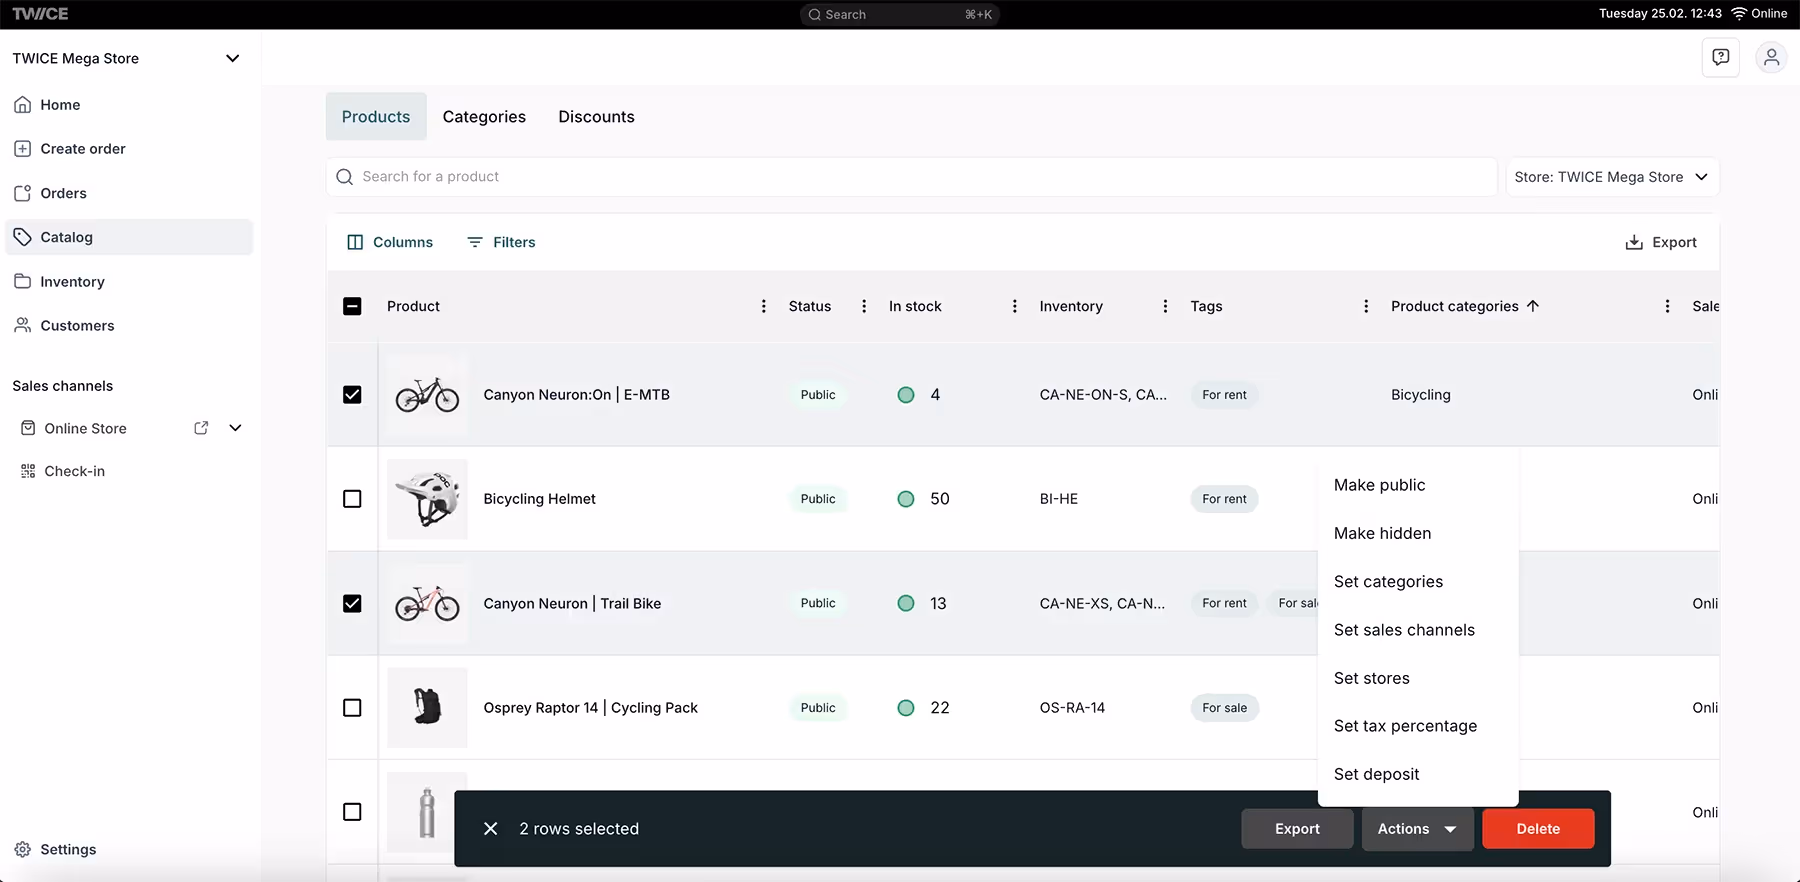Viewport: 1800px width, 882px height.
Task: Click the Orders sidebar icon
Action: coord(22,193)
